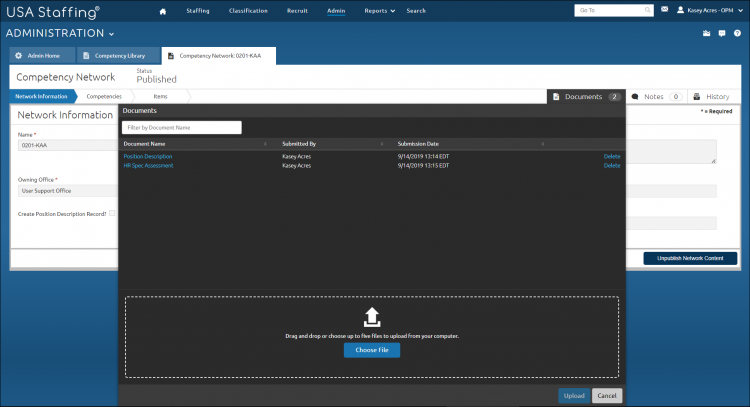Viewport: 750px width, 407px height.
Task: Open the Notes panel tab
Action: pos(656,97)
